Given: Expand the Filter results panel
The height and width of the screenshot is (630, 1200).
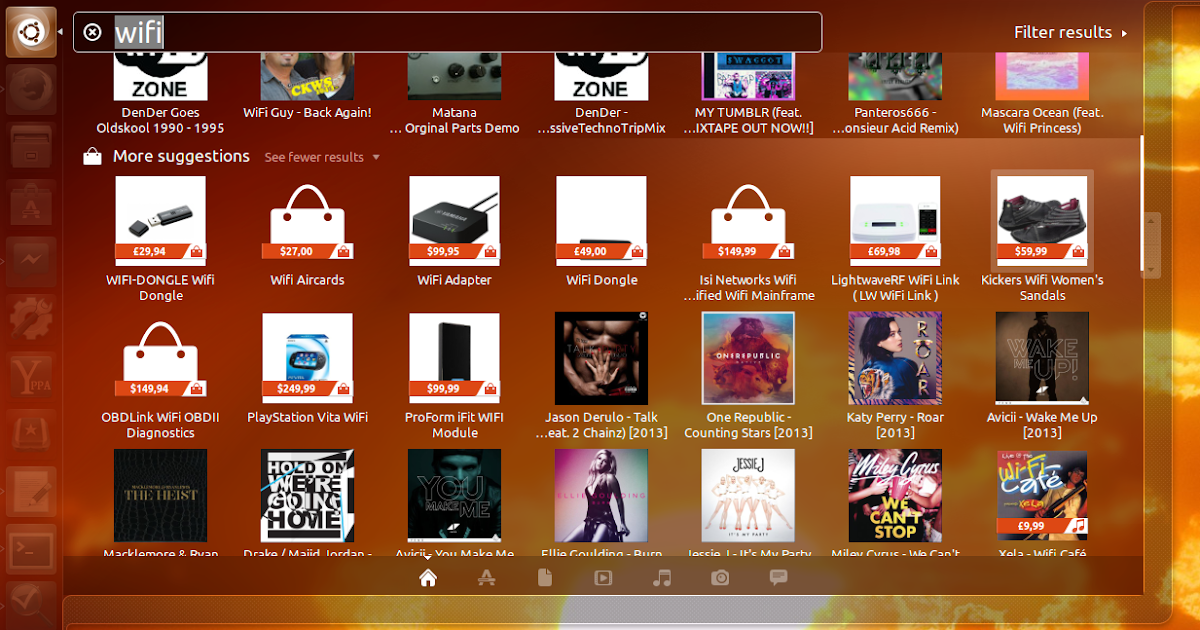Looking at the screenshot, I should [x=1070, y=32].
